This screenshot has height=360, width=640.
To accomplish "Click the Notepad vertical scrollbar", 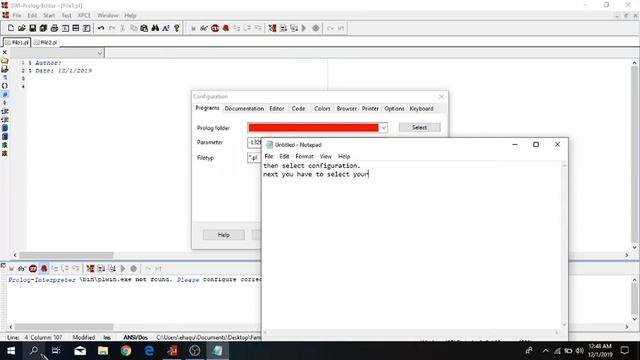I will click(x=564, y=245).
